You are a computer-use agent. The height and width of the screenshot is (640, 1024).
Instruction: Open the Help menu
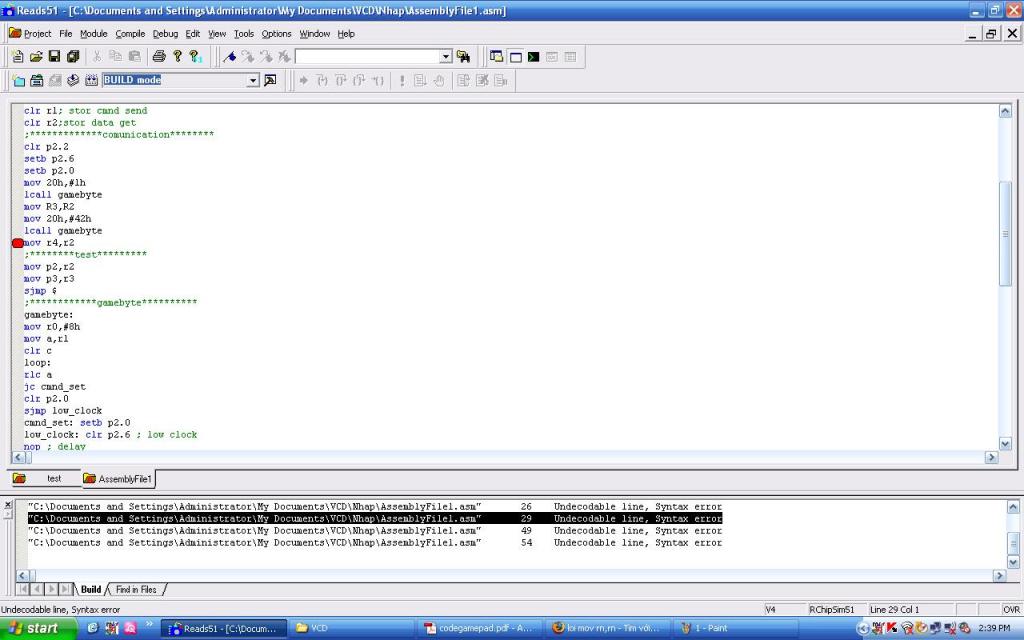tap(346, 33)
